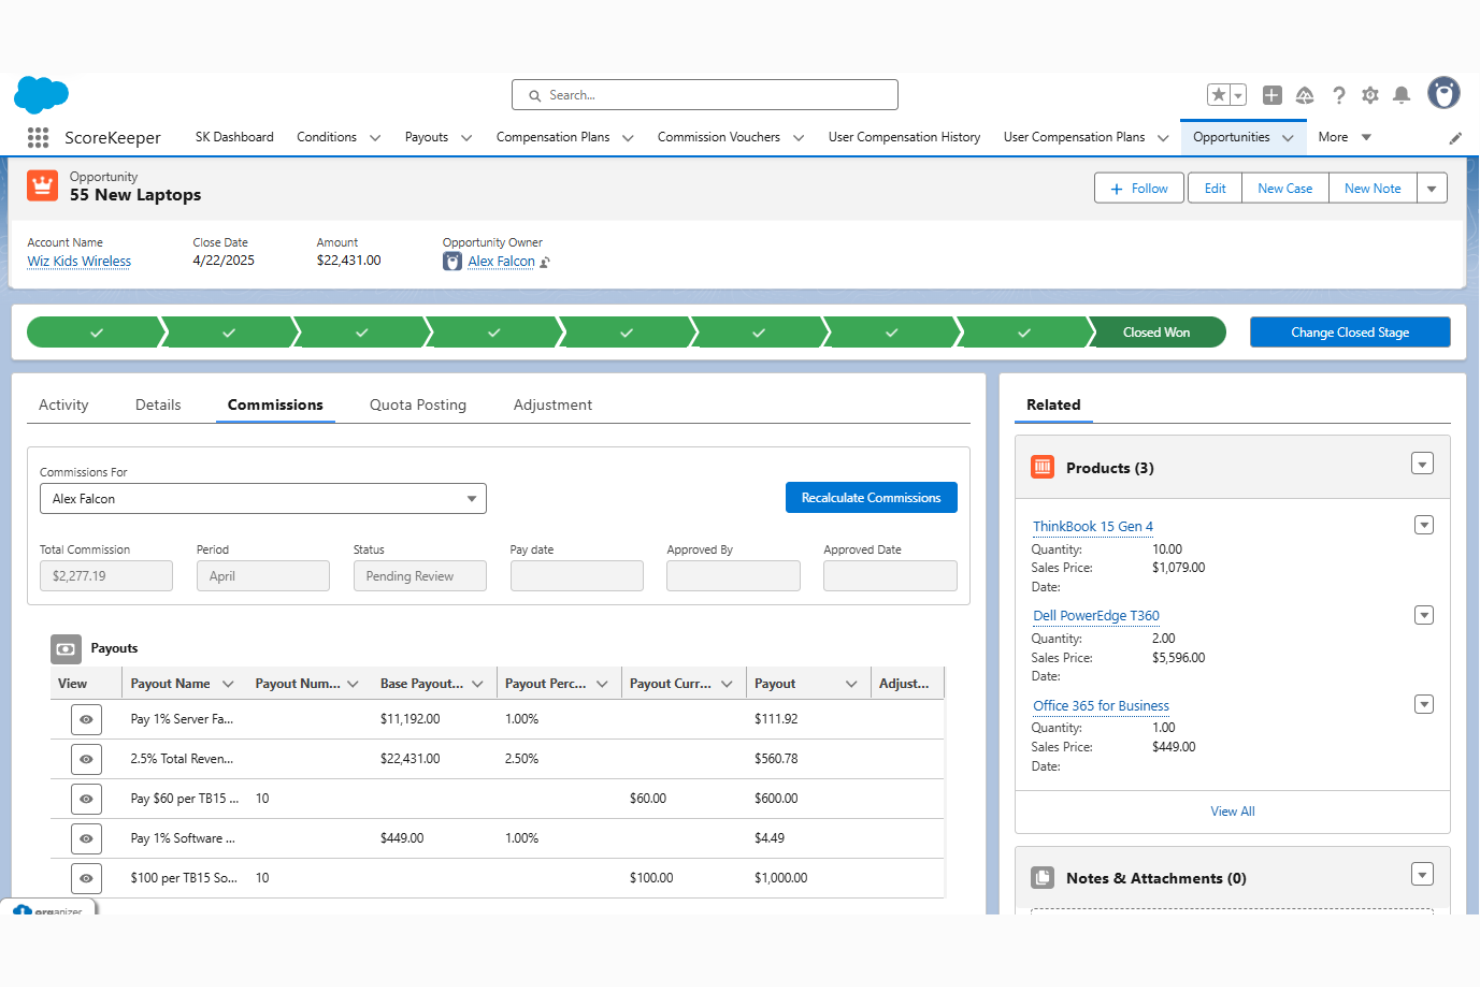Expand the ThinkBook 15 Gen 4 row actions
This screenshot has width=1480, height=987.
click(x=1424, y=524)
